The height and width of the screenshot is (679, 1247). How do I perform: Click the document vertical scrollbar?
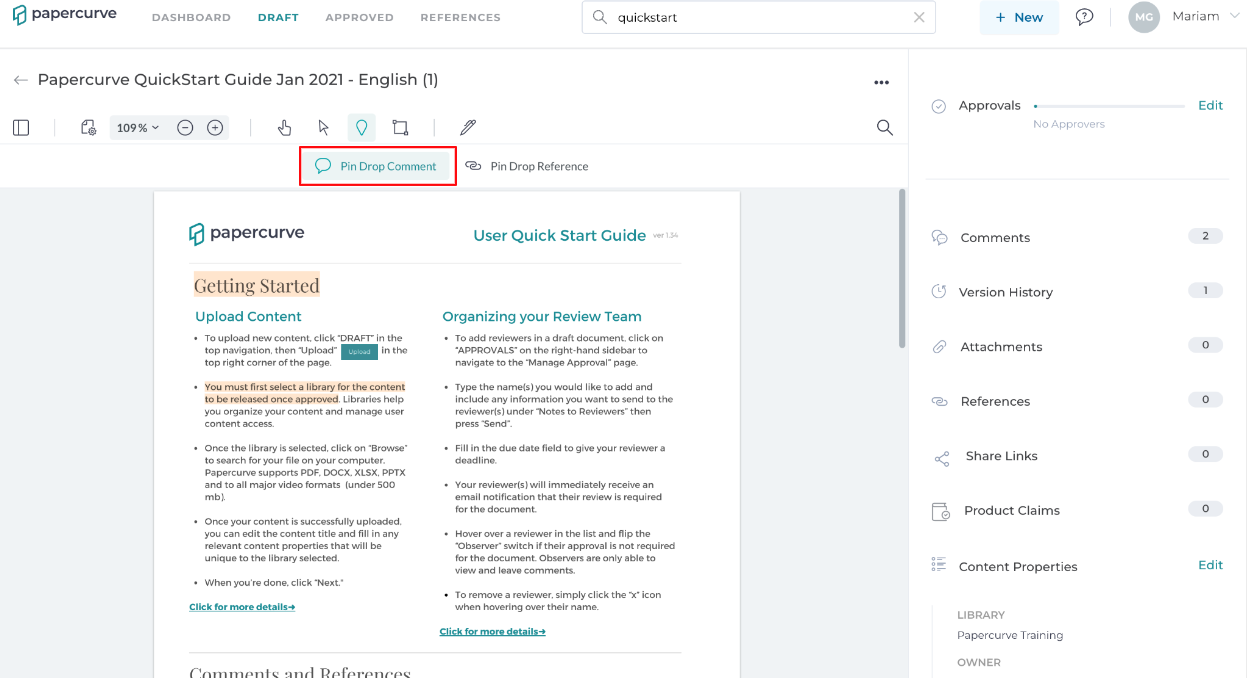coord(901,268)
